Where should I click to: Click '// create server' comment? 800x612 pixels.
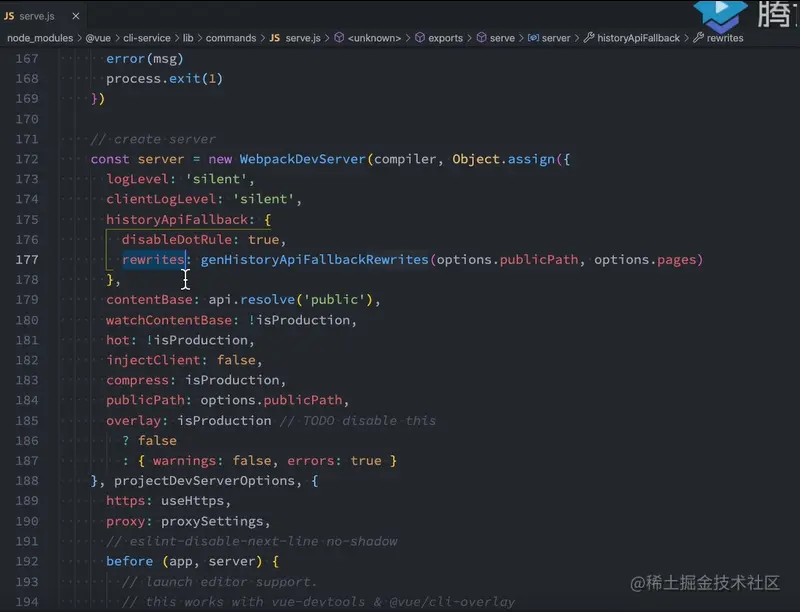(x=153, y=139)
